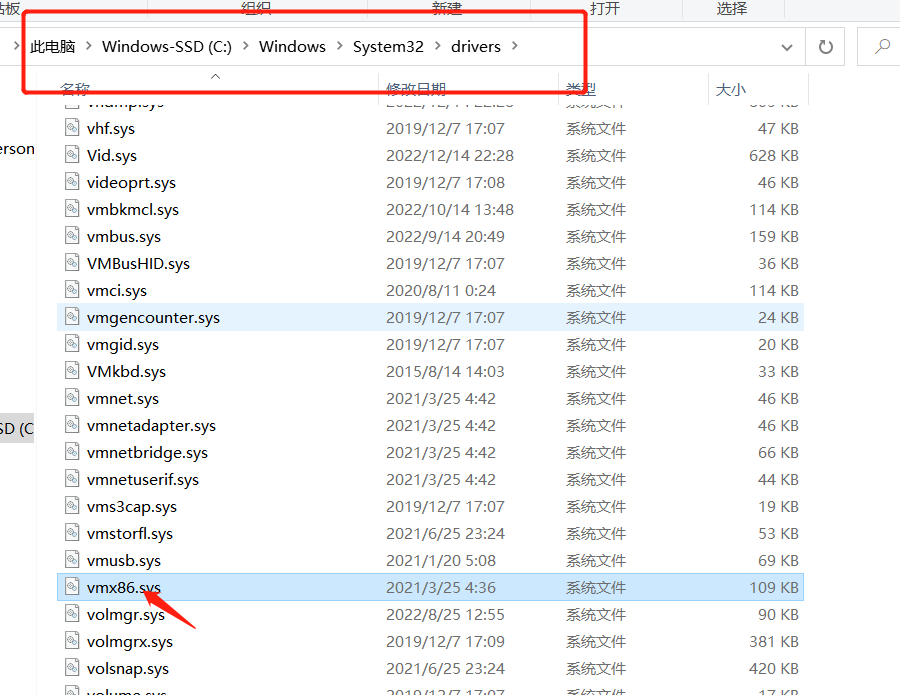Click the vhf.sys file icon
The height and width of the screenshot is (695, 900).
[72, 127]
